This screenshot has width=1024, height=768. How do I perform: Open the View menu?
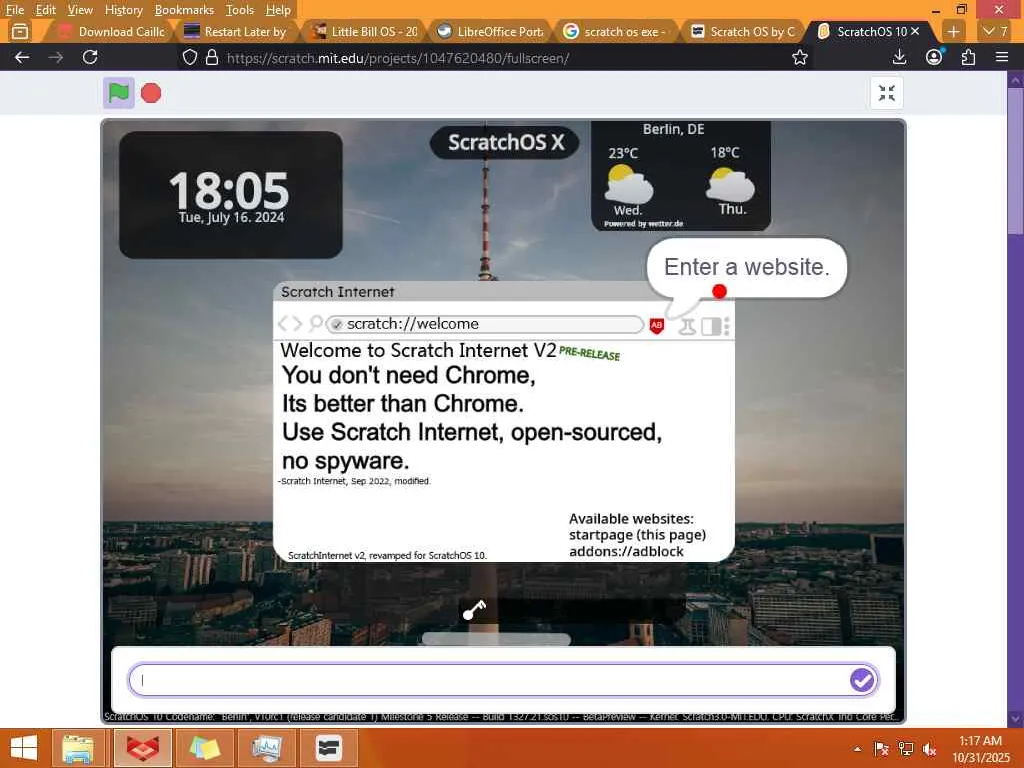coord(80,10)
